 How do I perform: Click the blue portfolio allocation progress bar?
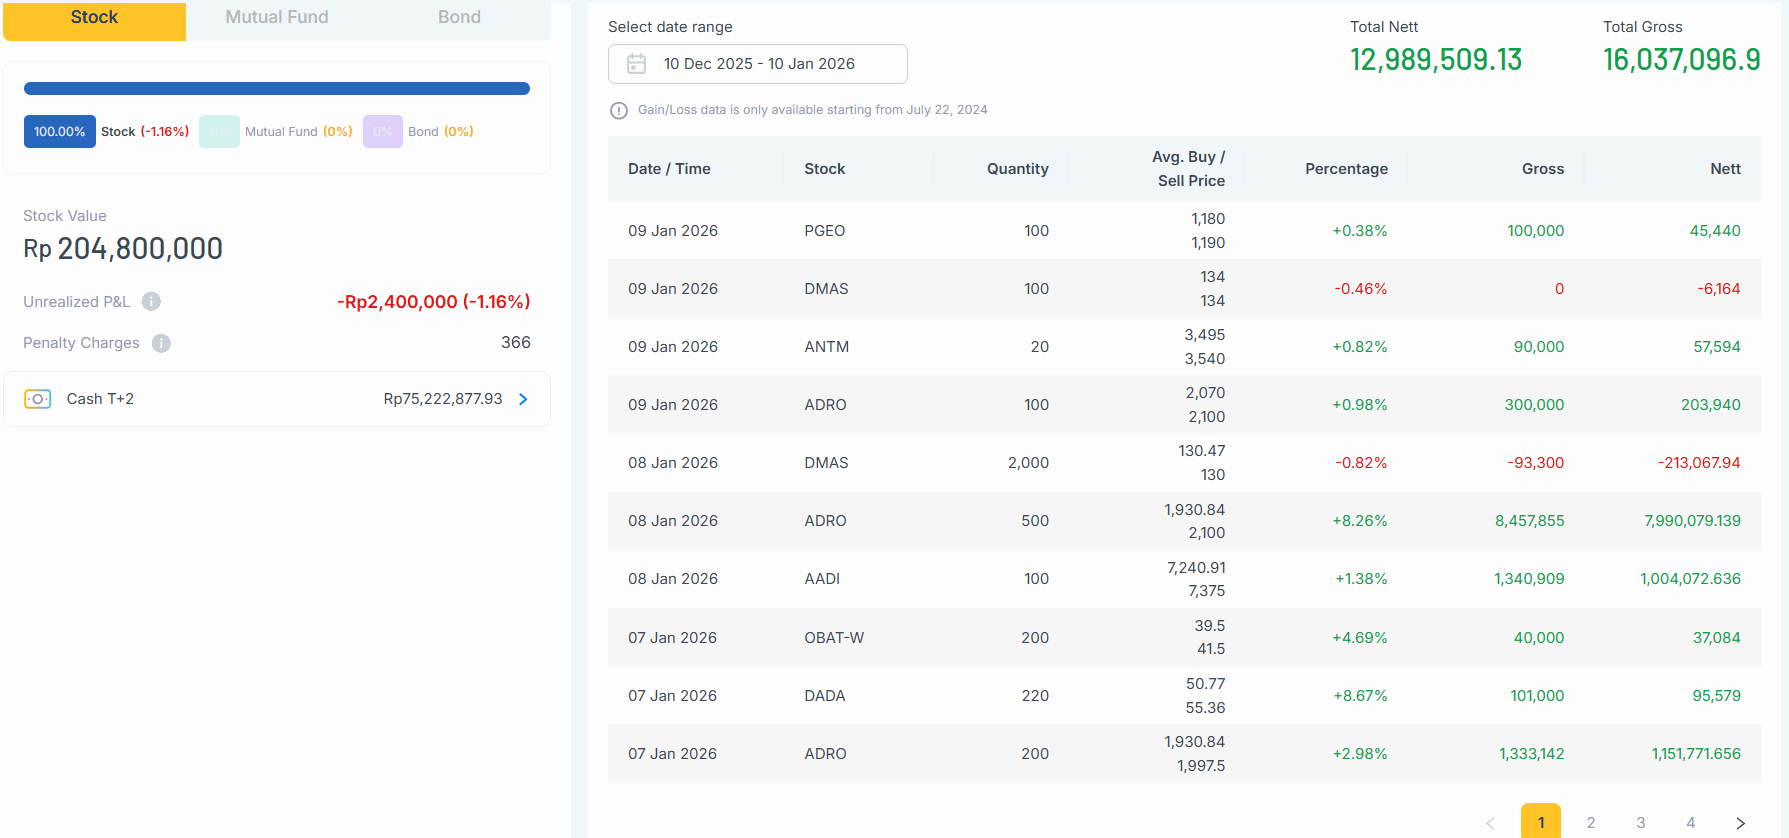277,89
